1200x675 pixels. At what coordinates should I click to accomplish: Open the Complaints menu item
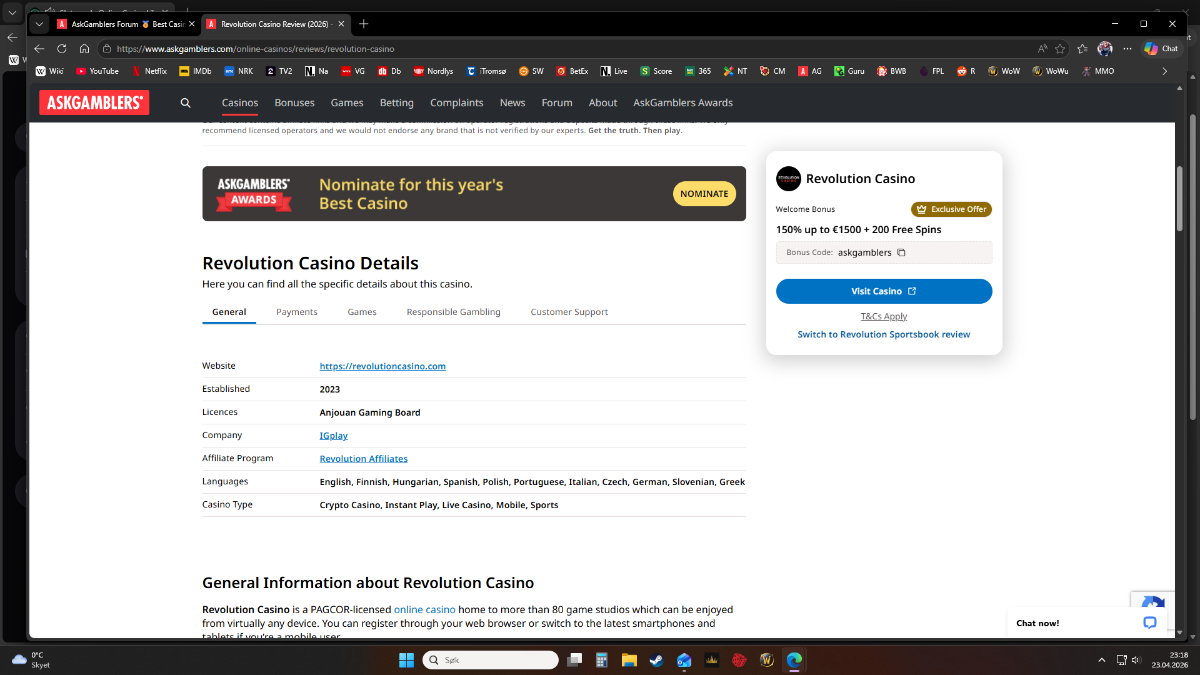tap(456, 103)
